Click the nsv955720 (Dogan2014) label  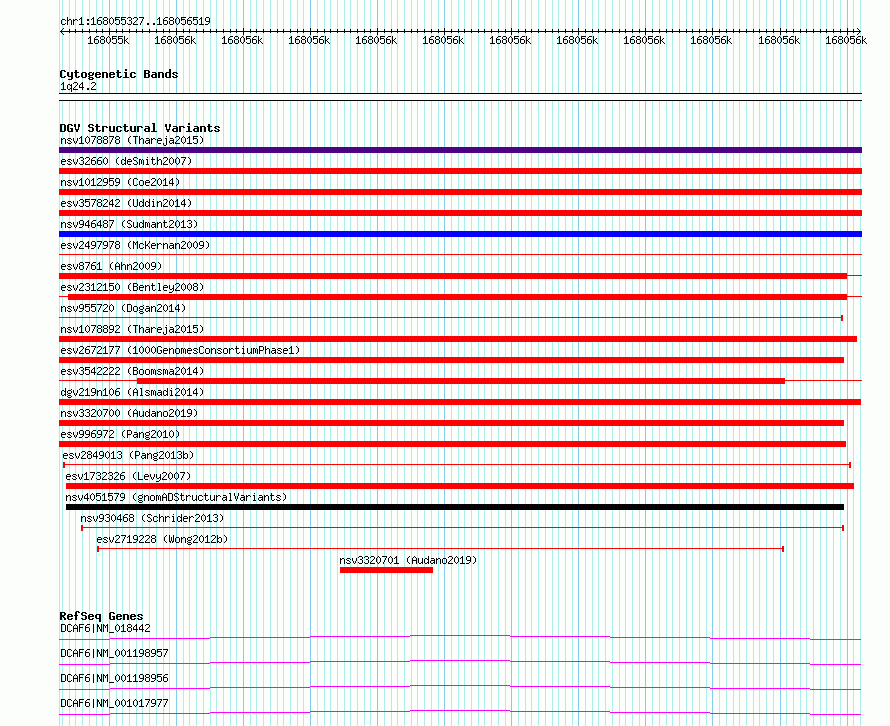(x=123, y=308)
